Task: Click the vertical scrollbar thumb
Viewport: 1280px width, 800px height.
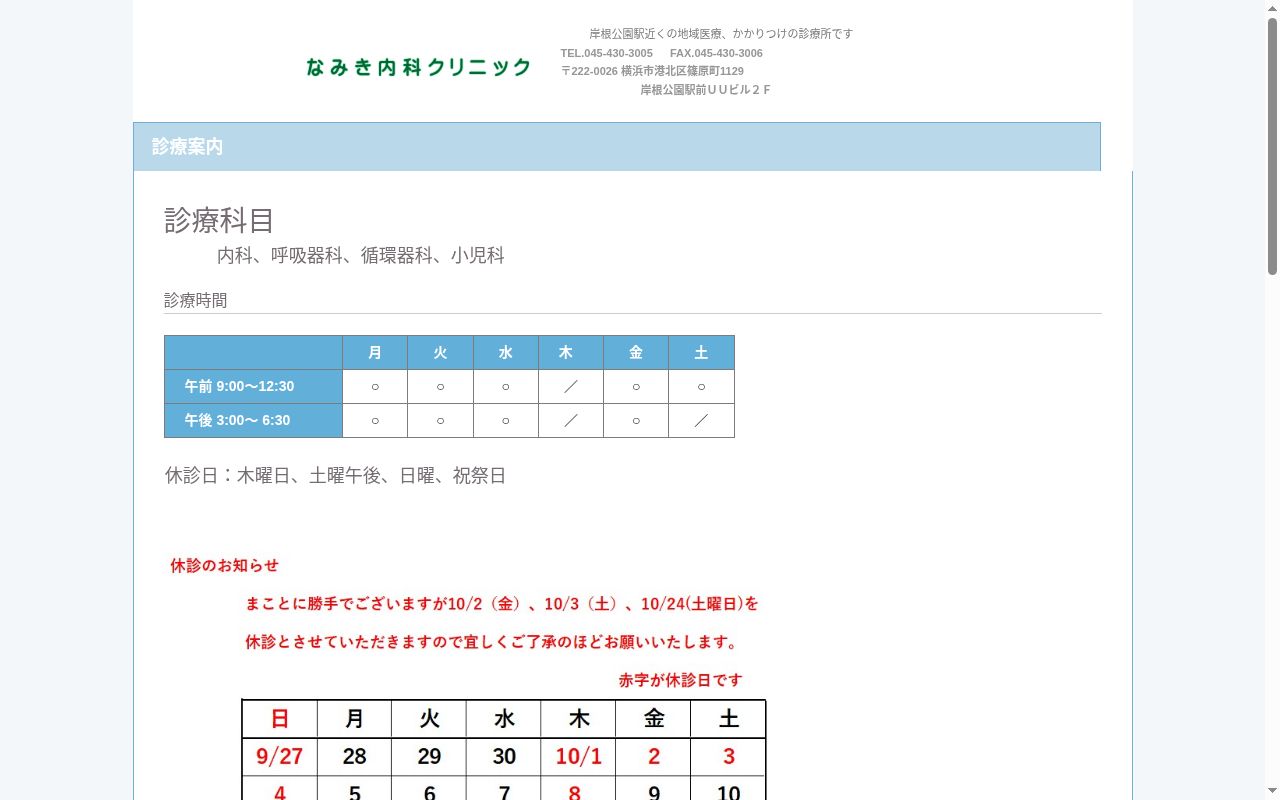Action: point(1272,146)
